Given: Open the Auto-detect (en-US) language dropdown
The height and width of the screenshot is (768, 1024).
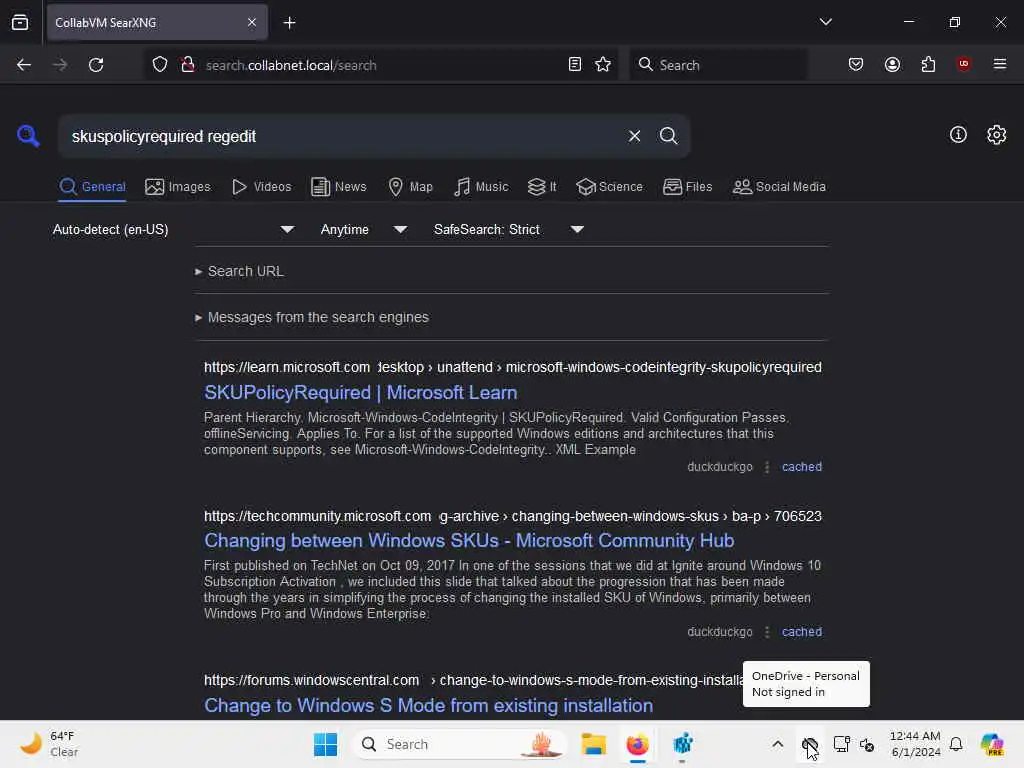Looking at the screenshot, I should pos(173,229).
